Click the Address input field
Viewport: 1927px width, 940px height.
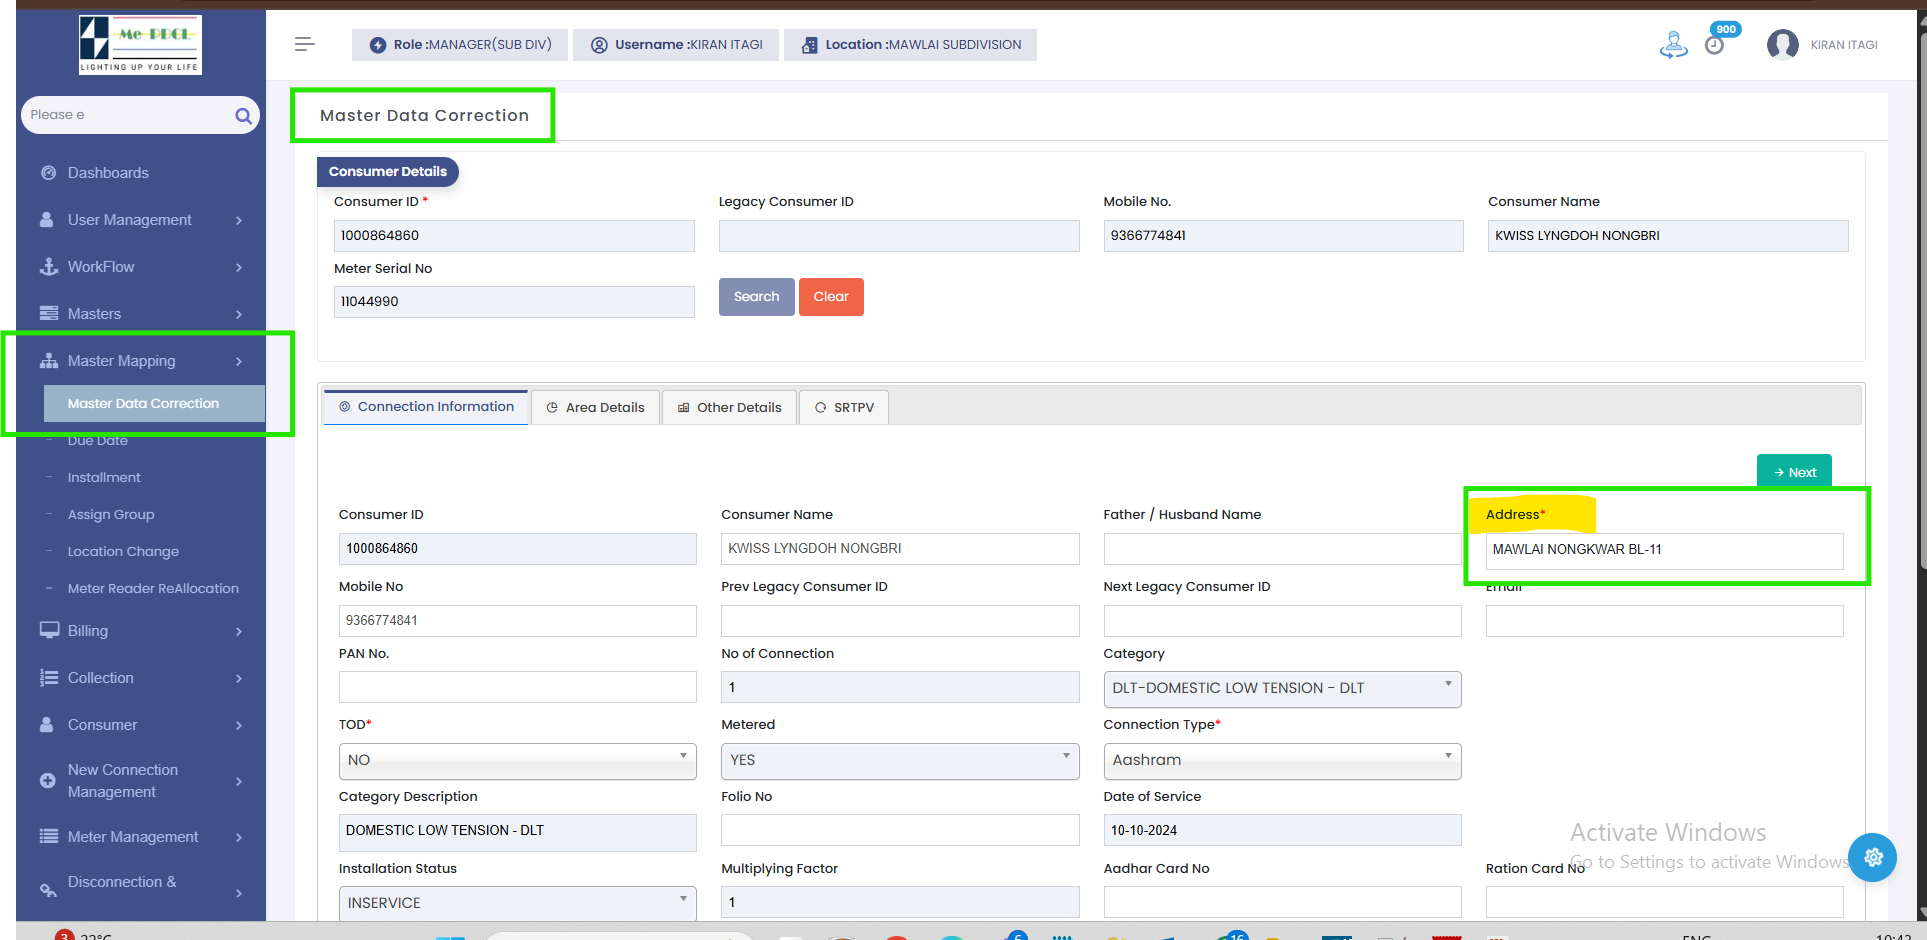1664,550
